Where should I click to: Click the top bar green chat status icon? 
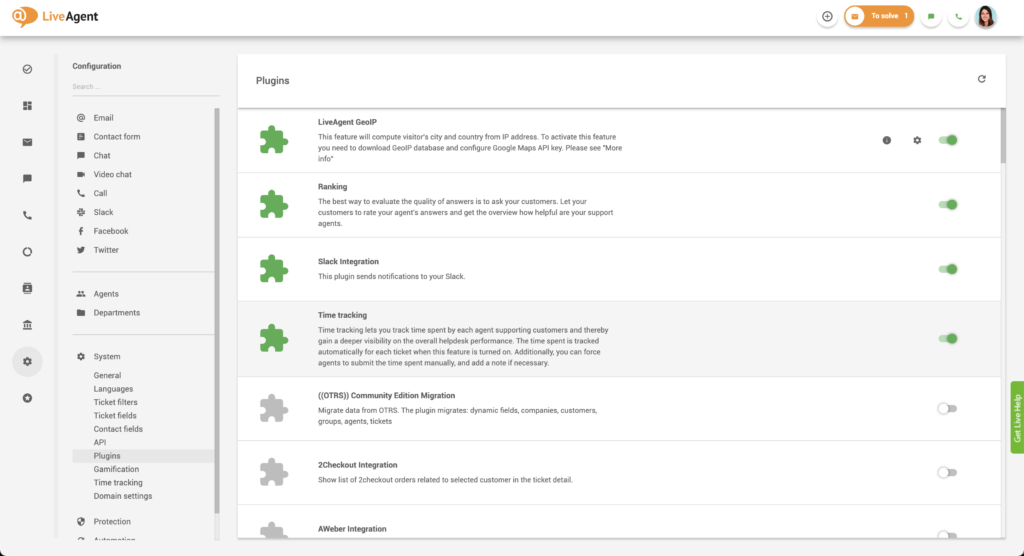tap(931, 16)
